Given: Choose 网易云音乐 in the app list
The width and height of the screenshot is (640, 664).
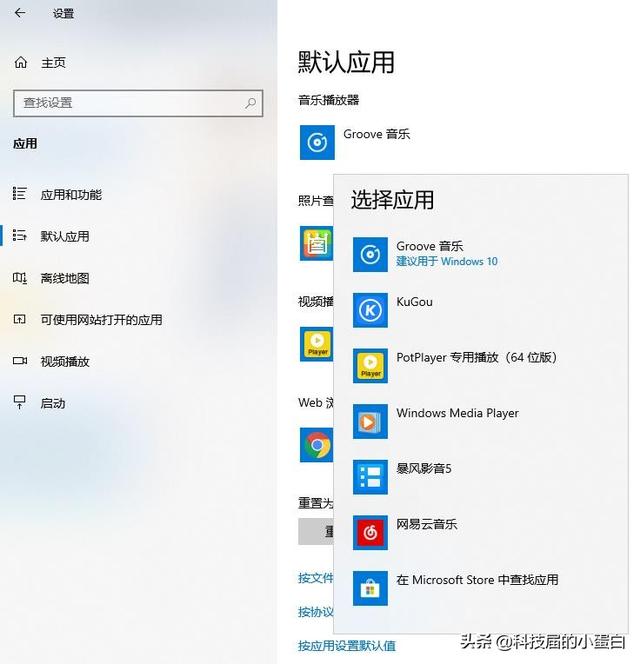Looking at the screenshot, I should [481, 532].
